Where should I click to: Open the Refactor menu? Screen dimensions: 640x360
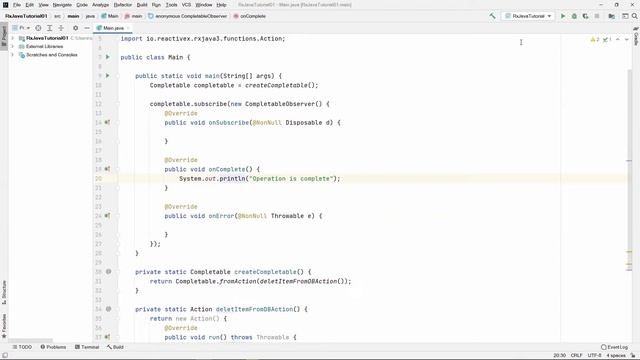tap(122, 5)
